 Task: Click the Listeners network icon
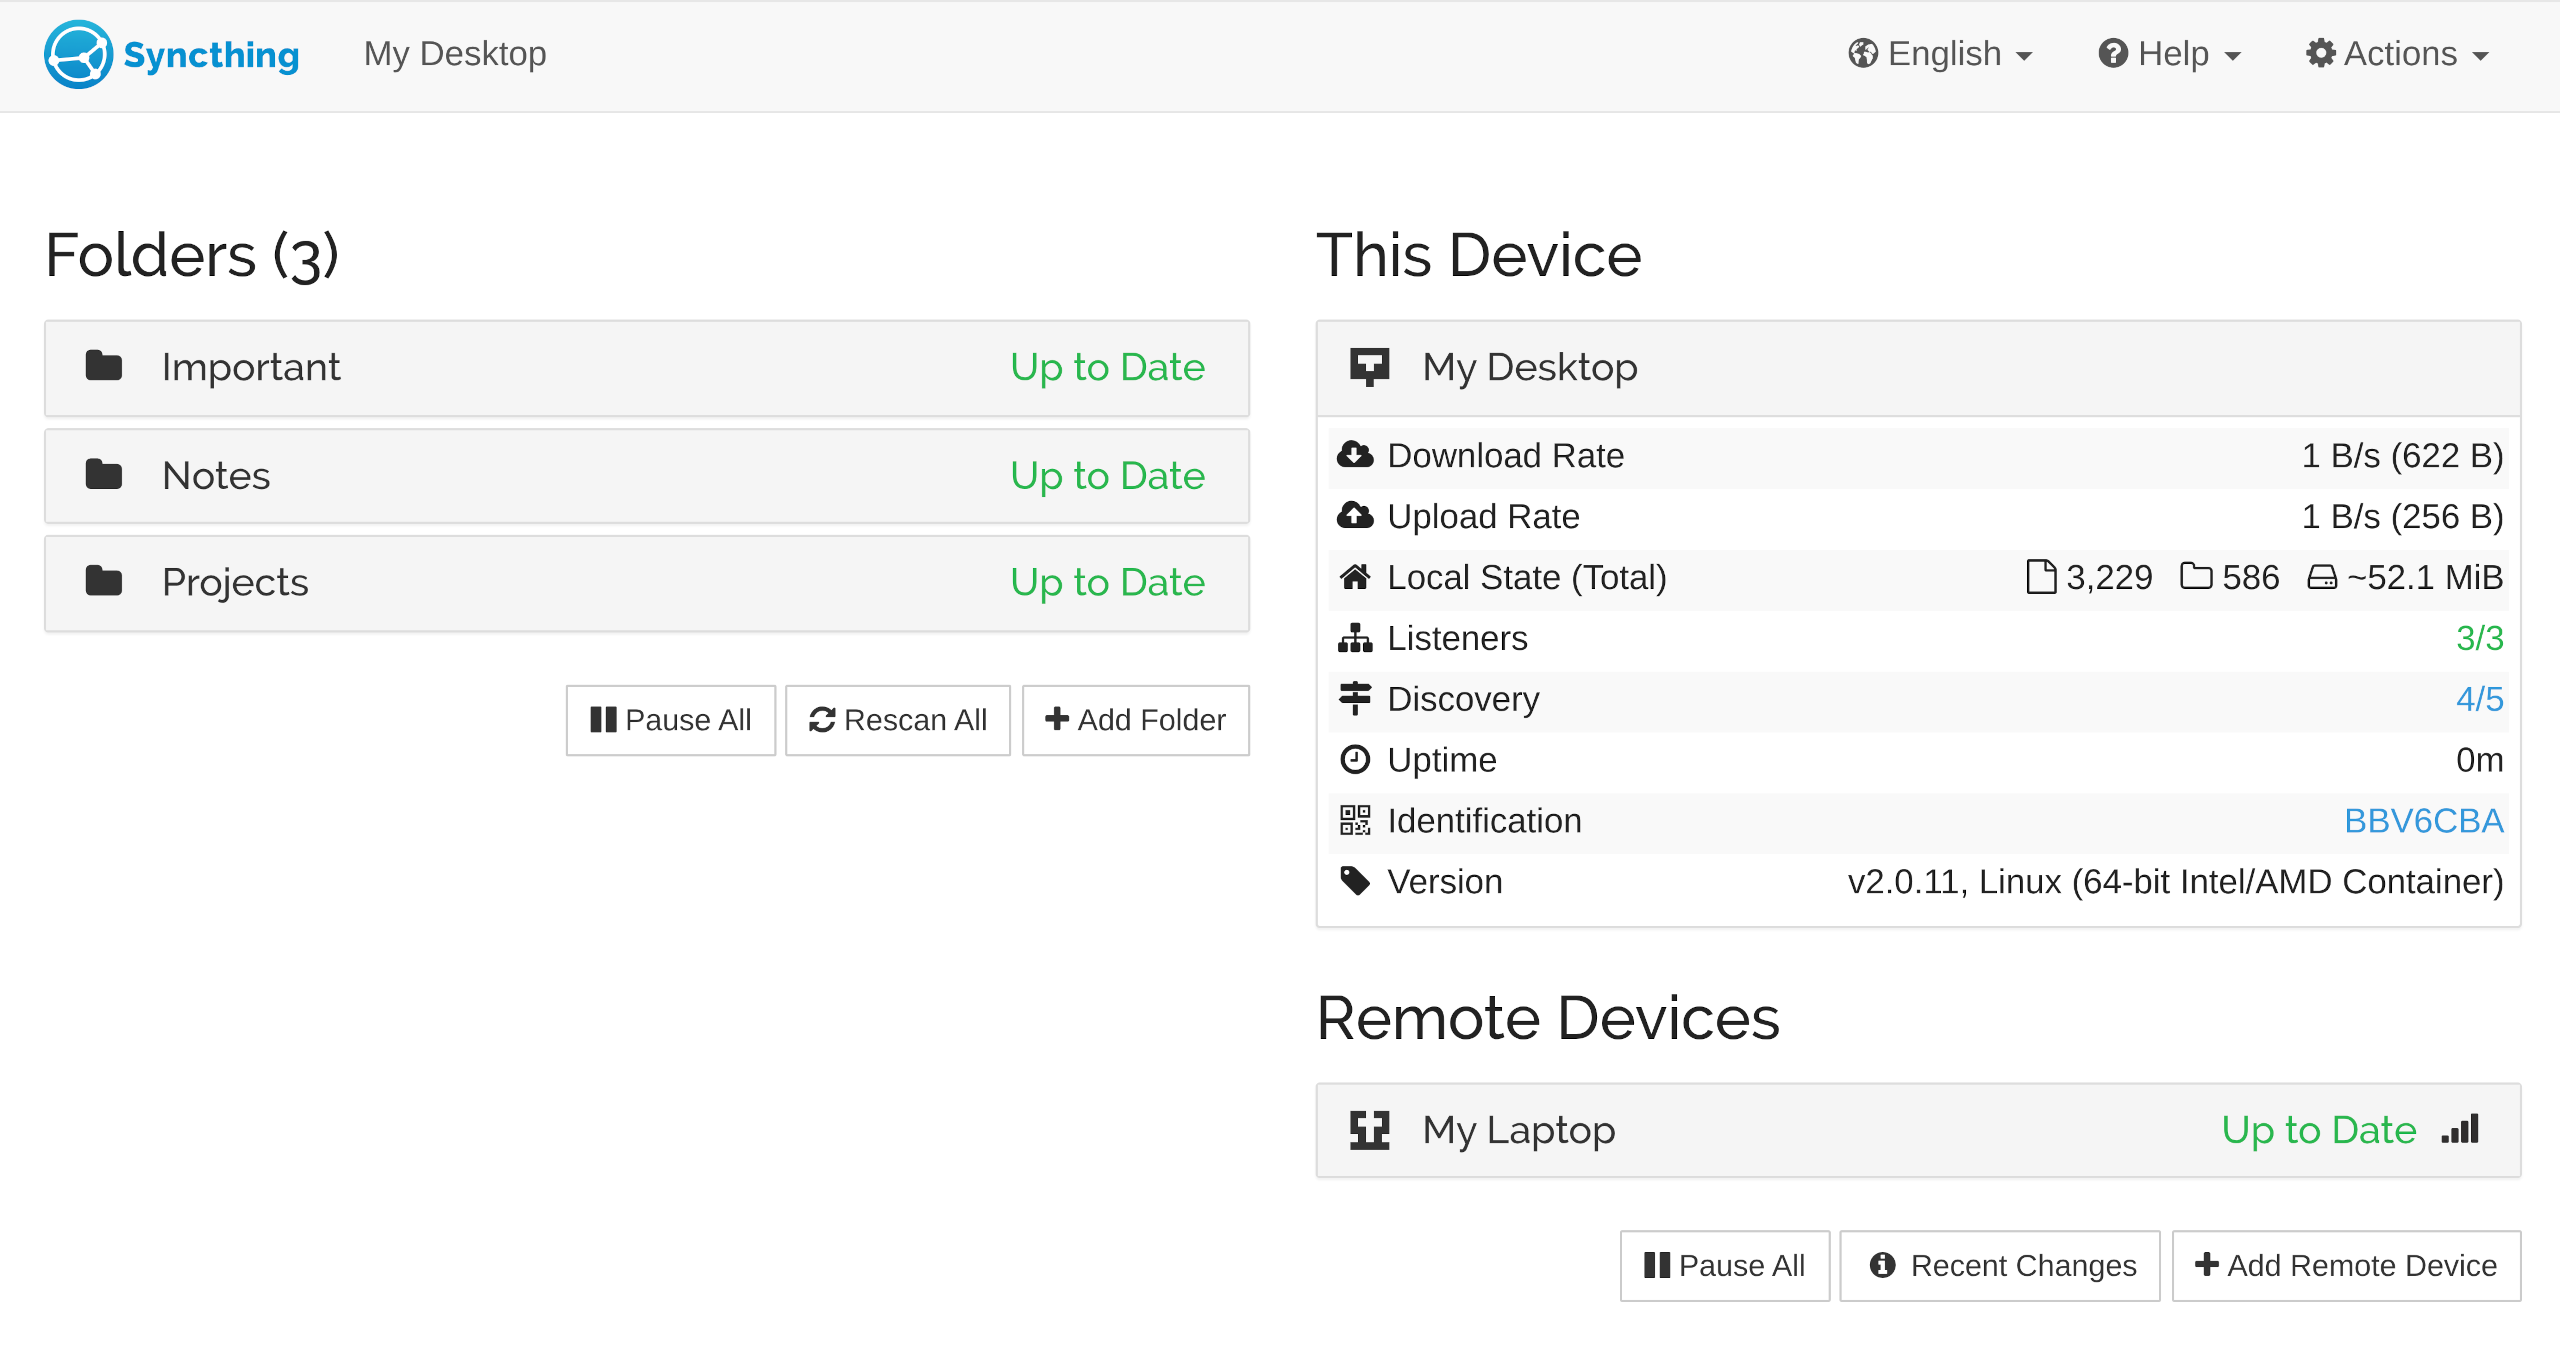click(x=1355, y=638)
